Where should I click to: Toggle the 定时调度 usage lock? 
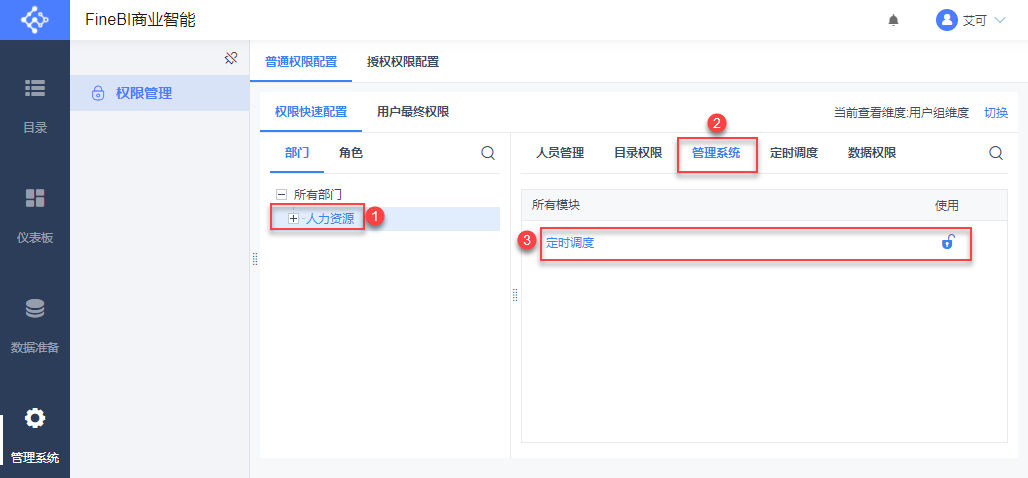(948, 242)
